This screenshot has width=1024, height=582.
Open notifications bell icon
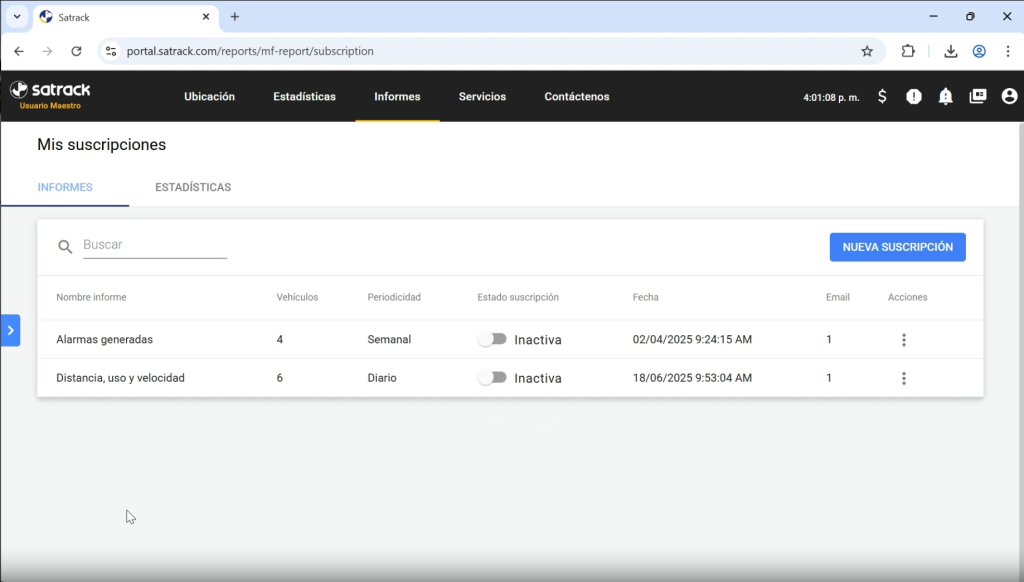click(945, 97)
